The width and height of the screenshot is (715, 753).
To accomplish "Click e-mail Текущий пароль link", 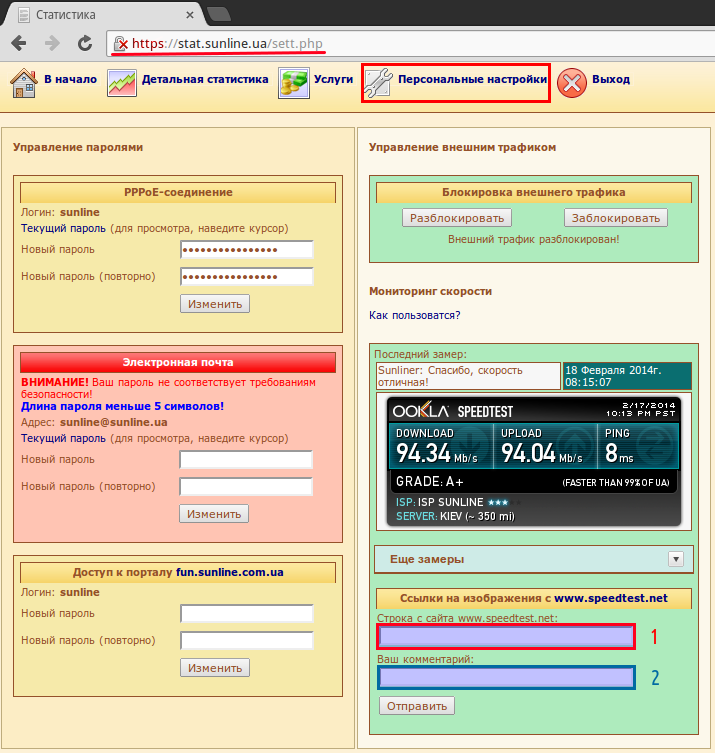I will (63, 438).
